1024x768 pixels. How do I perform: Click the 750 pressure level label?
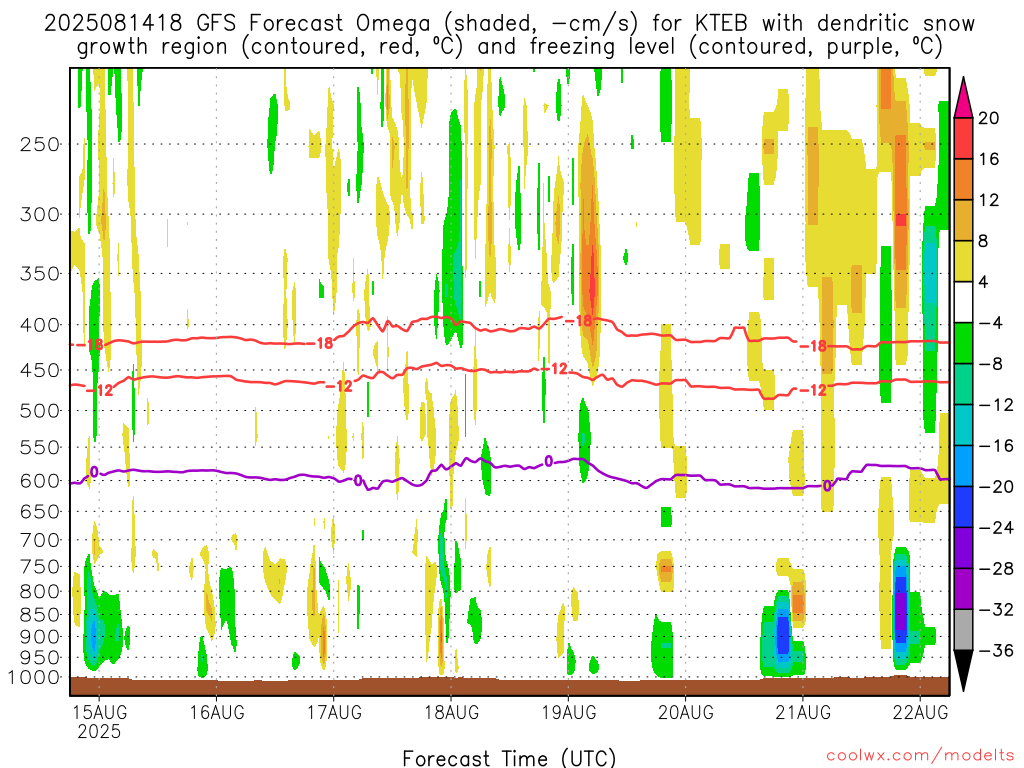click(40, 567)
